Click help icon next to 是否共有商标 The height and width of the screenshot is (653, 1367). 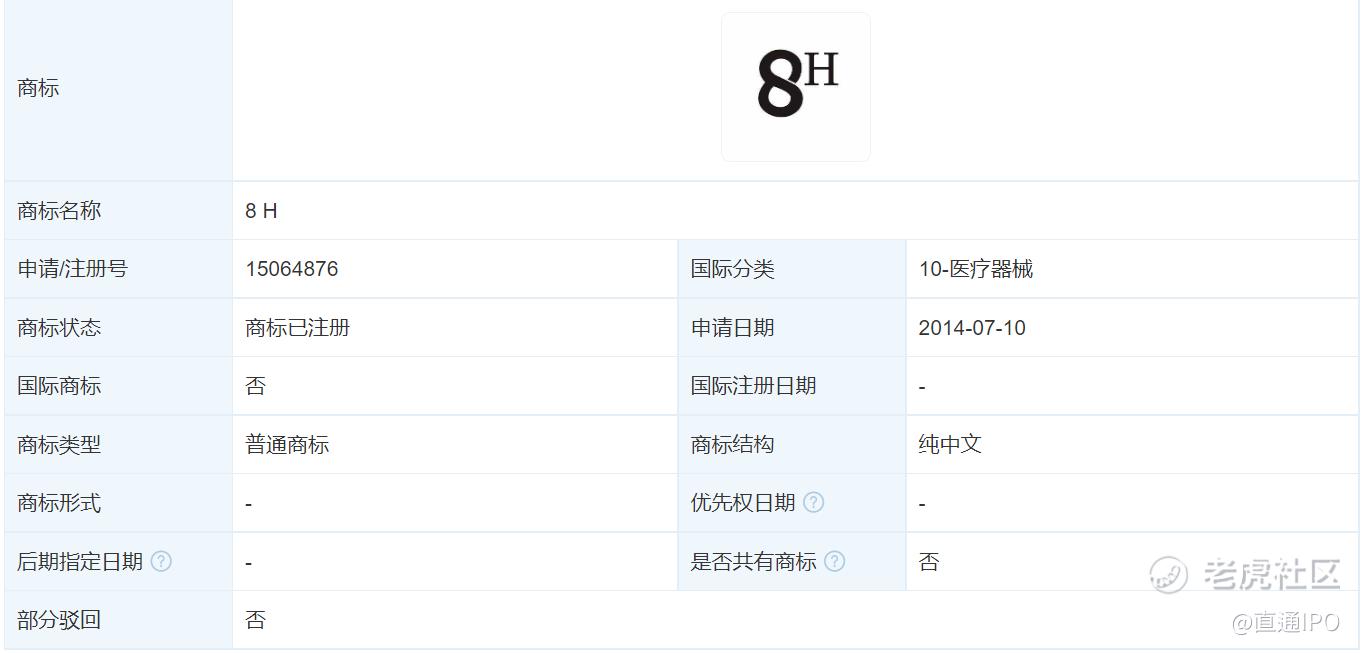point(835,561)
